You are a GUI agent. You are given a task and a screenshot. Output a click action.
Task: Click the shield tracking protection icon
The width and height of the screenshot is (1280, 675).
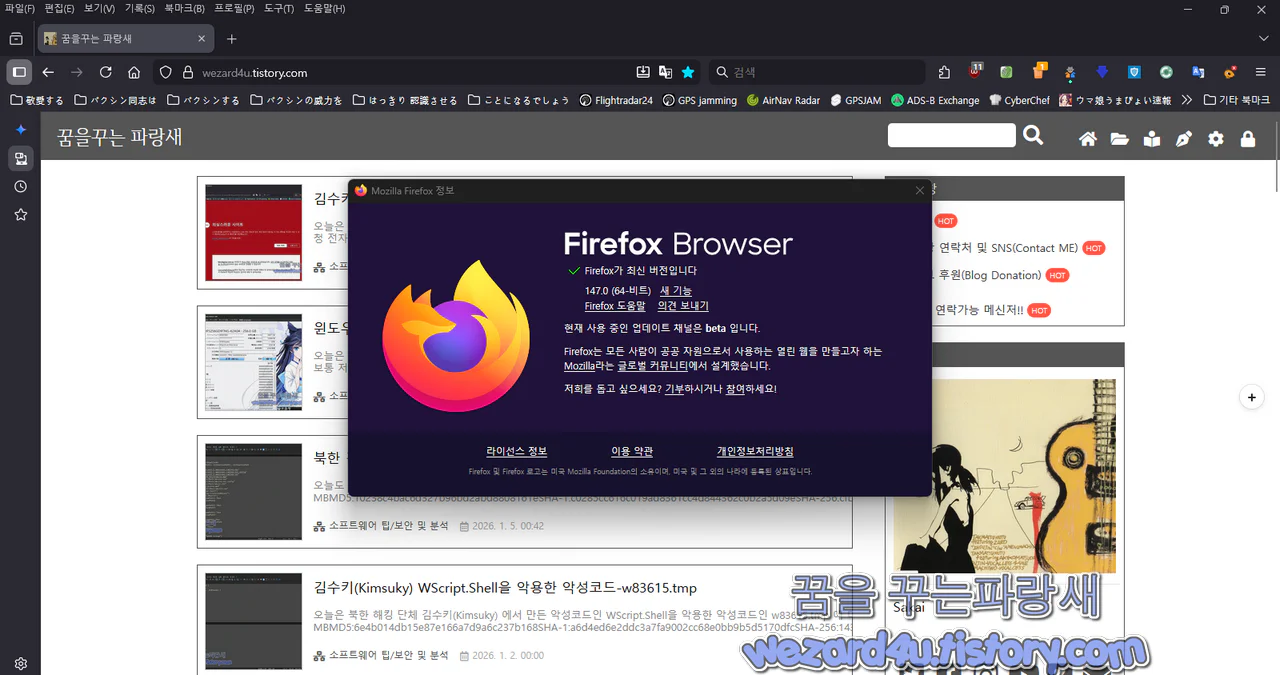pos(167,72)
